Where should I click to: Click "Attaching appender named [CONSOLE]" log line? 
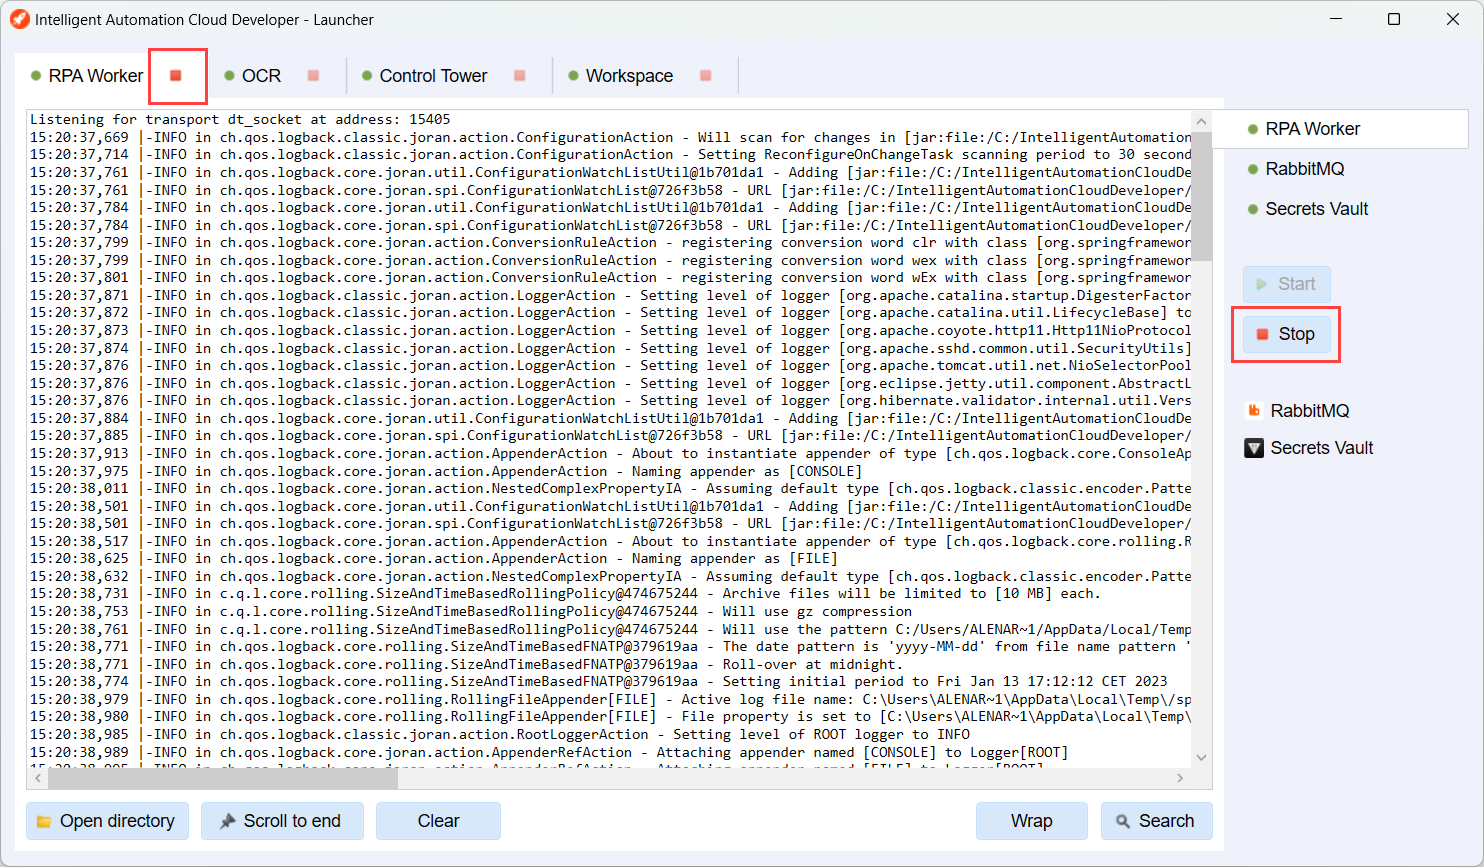549,752
